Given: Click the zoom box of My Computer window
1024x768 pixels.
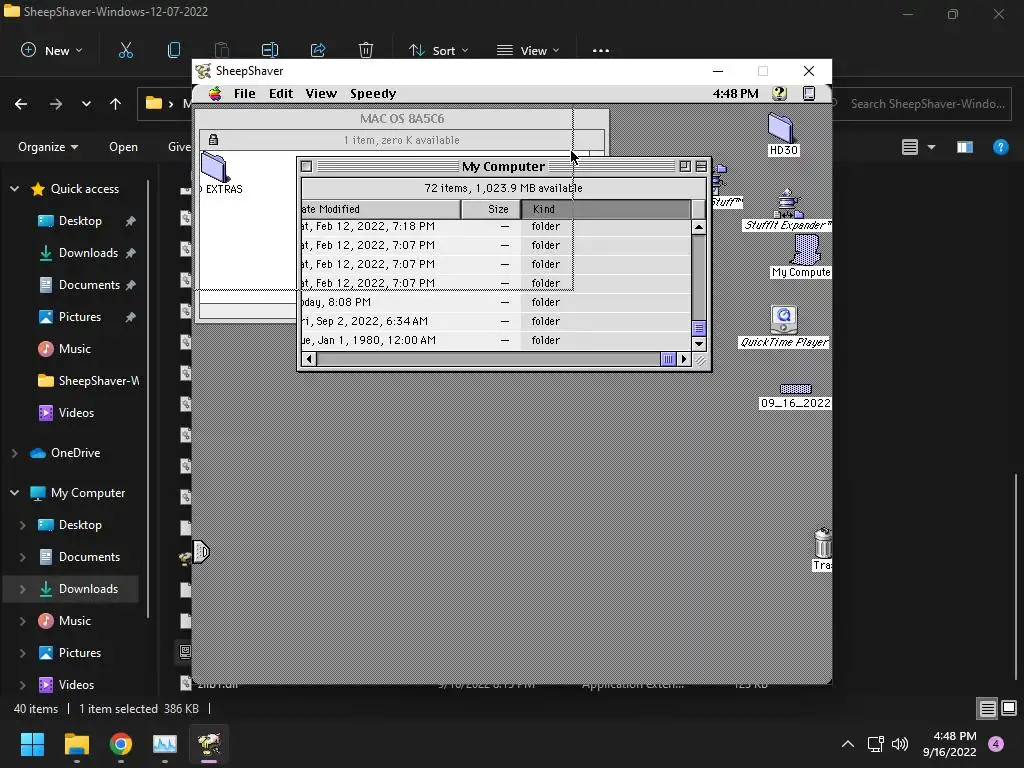Looking at the screenshot, I should click(x=684, y=167).
